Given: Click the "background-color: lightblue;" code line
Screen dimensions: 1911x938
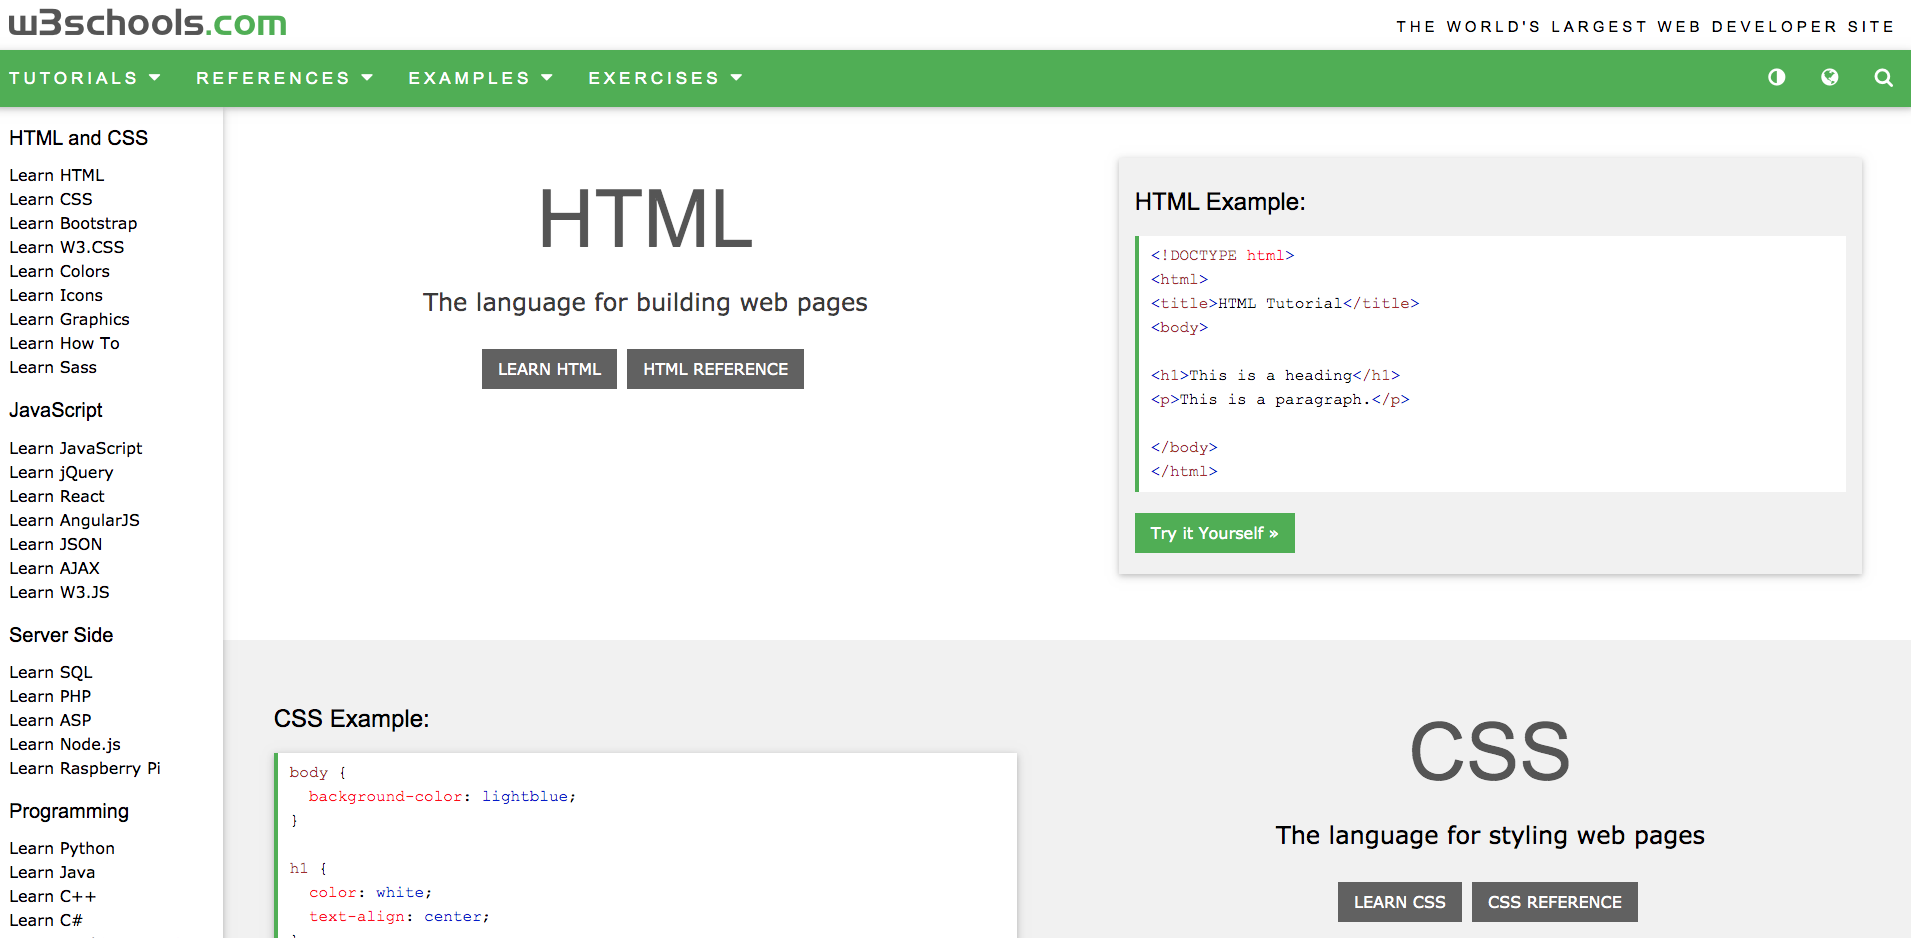Looking at the screenshot, I should click(442, 797).
